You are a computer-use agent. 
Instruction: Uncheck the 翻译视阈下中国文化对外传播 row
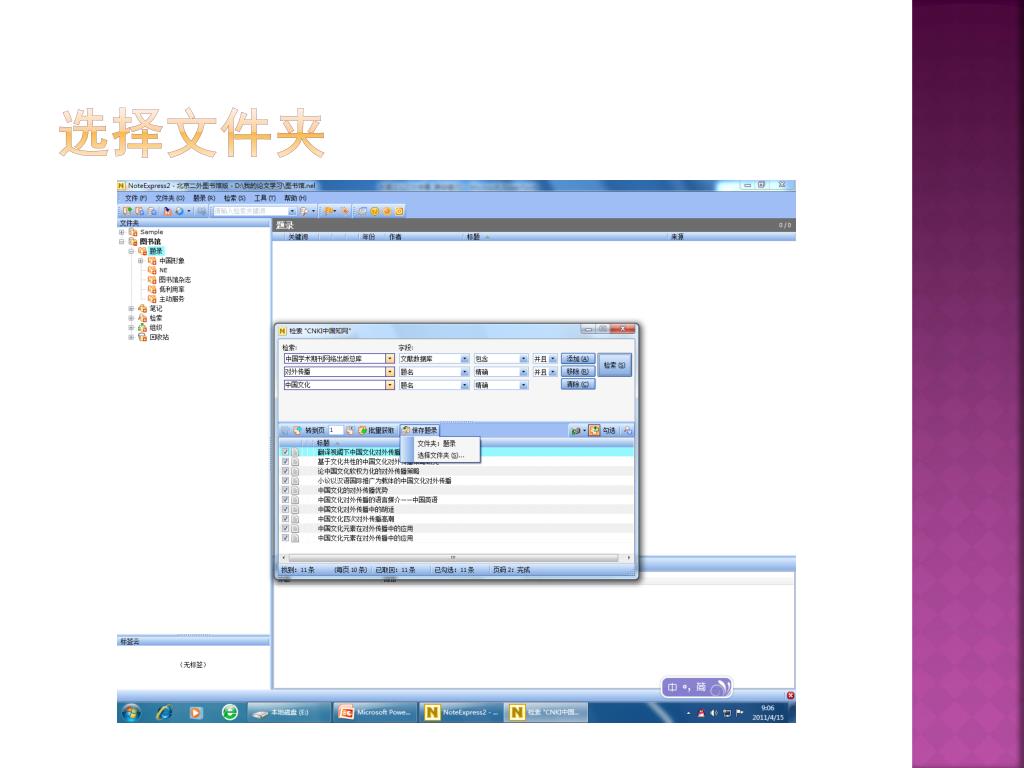click(285, 452)
